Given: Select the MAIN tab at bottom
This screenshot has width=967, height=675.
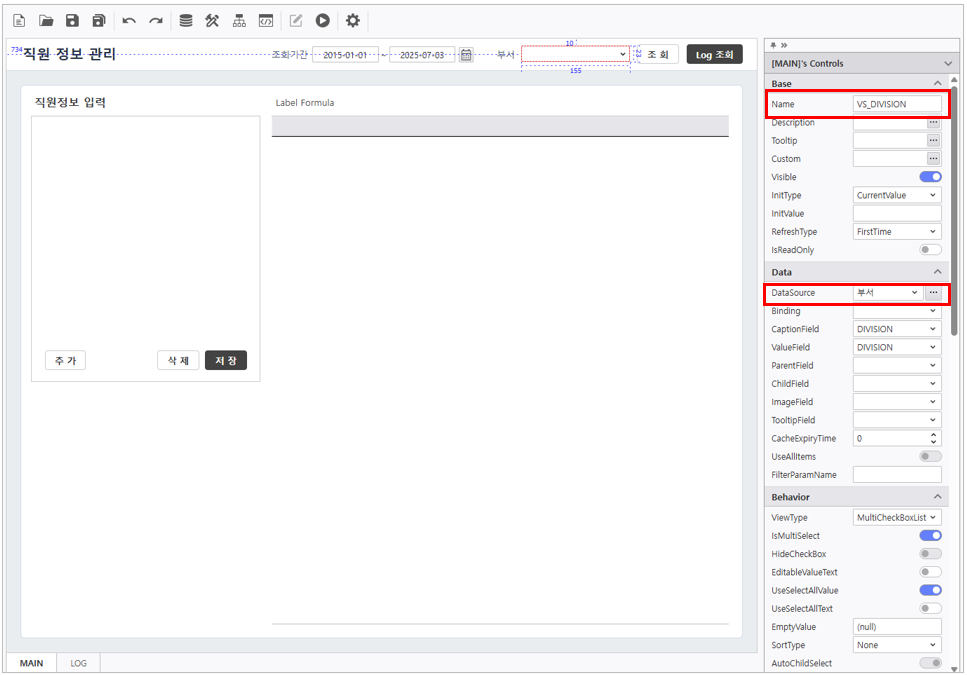Looking at the screenshot, I should click(32, 663).
